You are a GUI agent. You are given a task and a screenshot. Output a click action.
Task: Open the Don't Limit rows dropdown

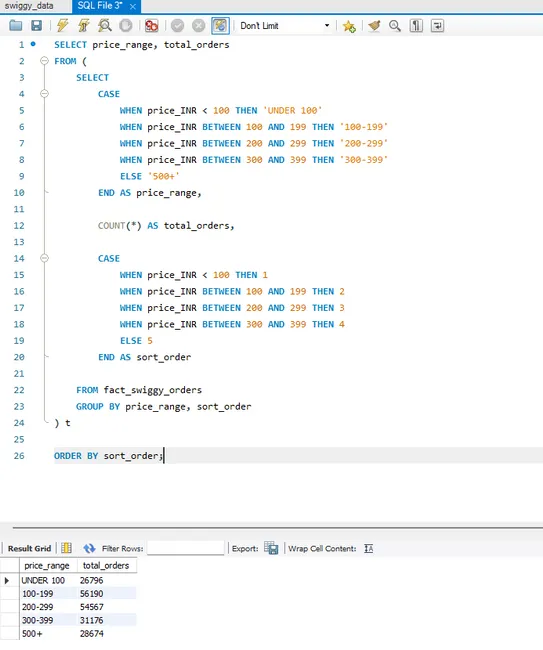[285, 26]
